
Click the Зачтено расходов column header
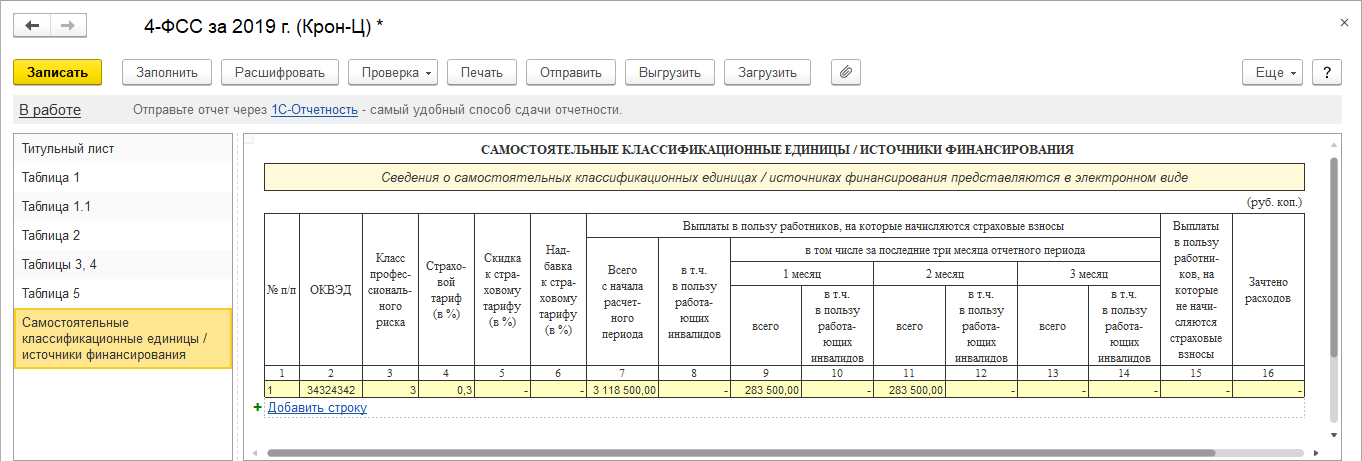[x=1268, y=290]
